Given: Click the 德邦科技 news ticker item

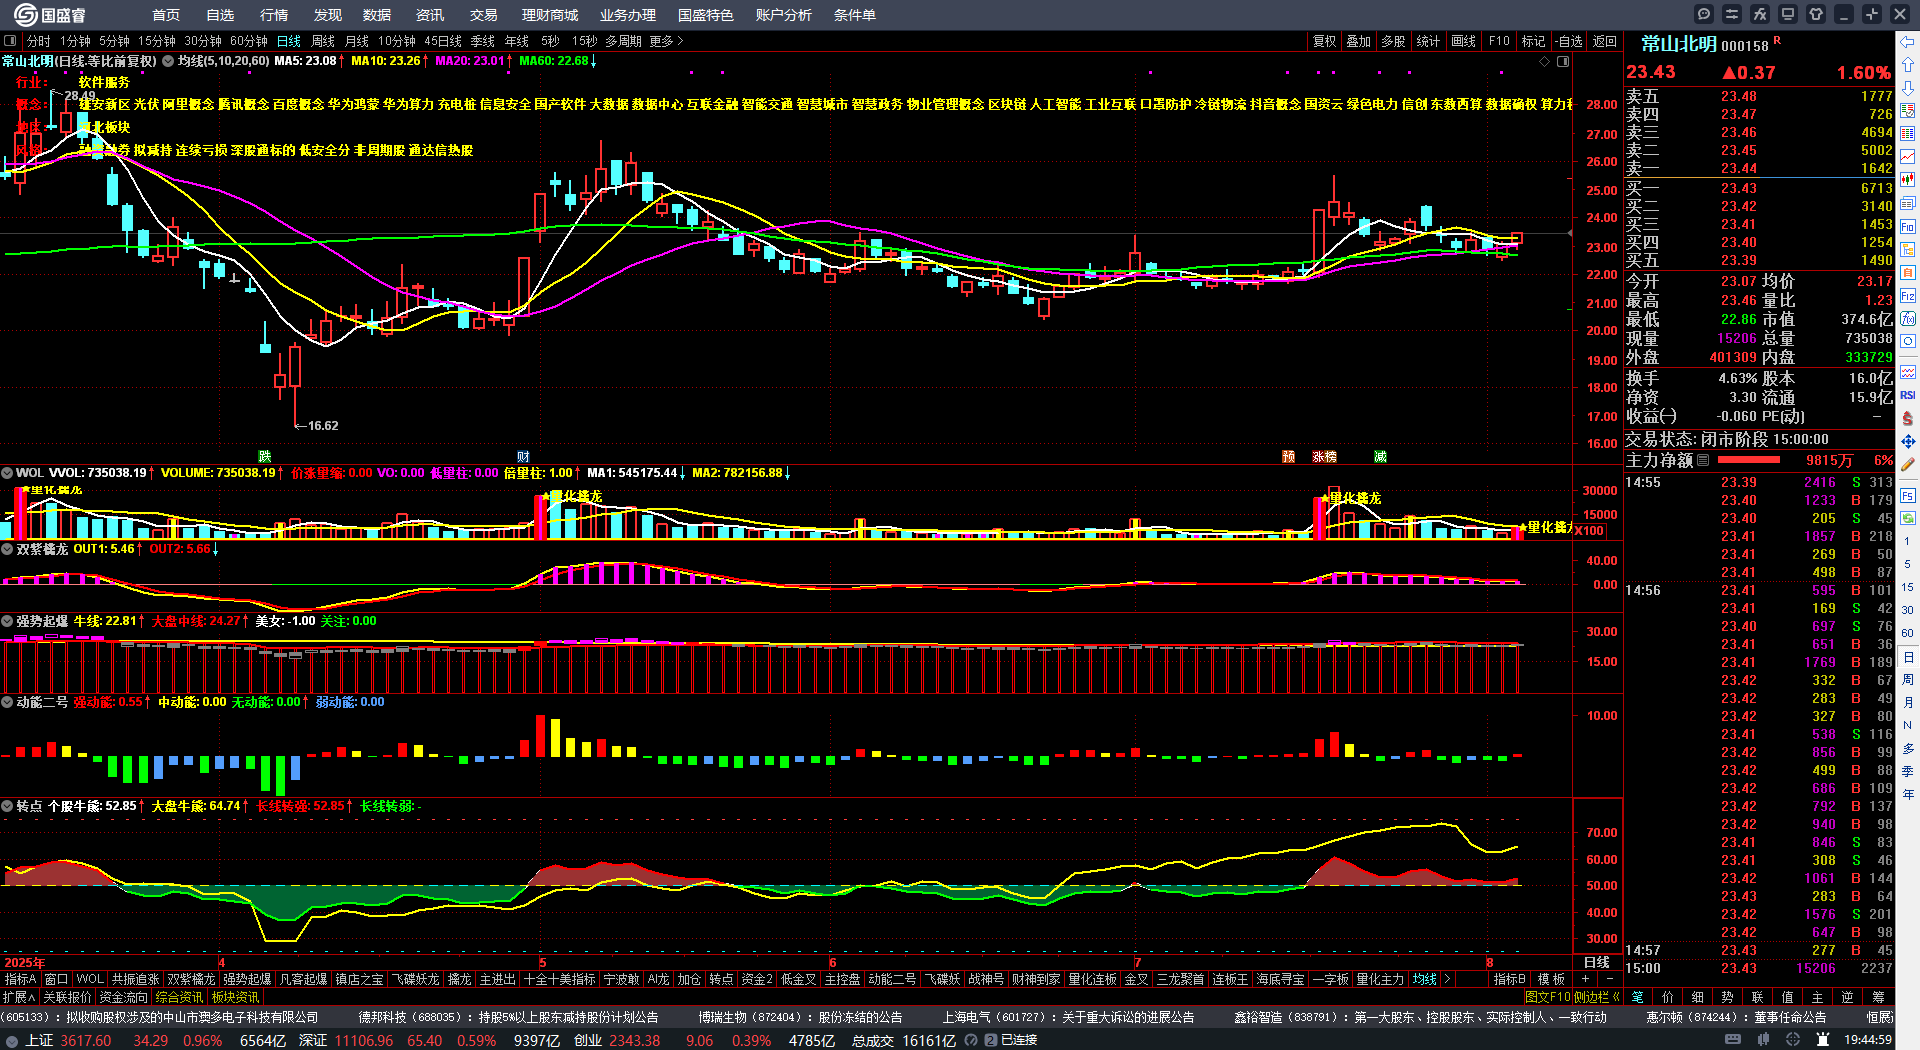Looking at the screenshot, I should coord(508,1017).
